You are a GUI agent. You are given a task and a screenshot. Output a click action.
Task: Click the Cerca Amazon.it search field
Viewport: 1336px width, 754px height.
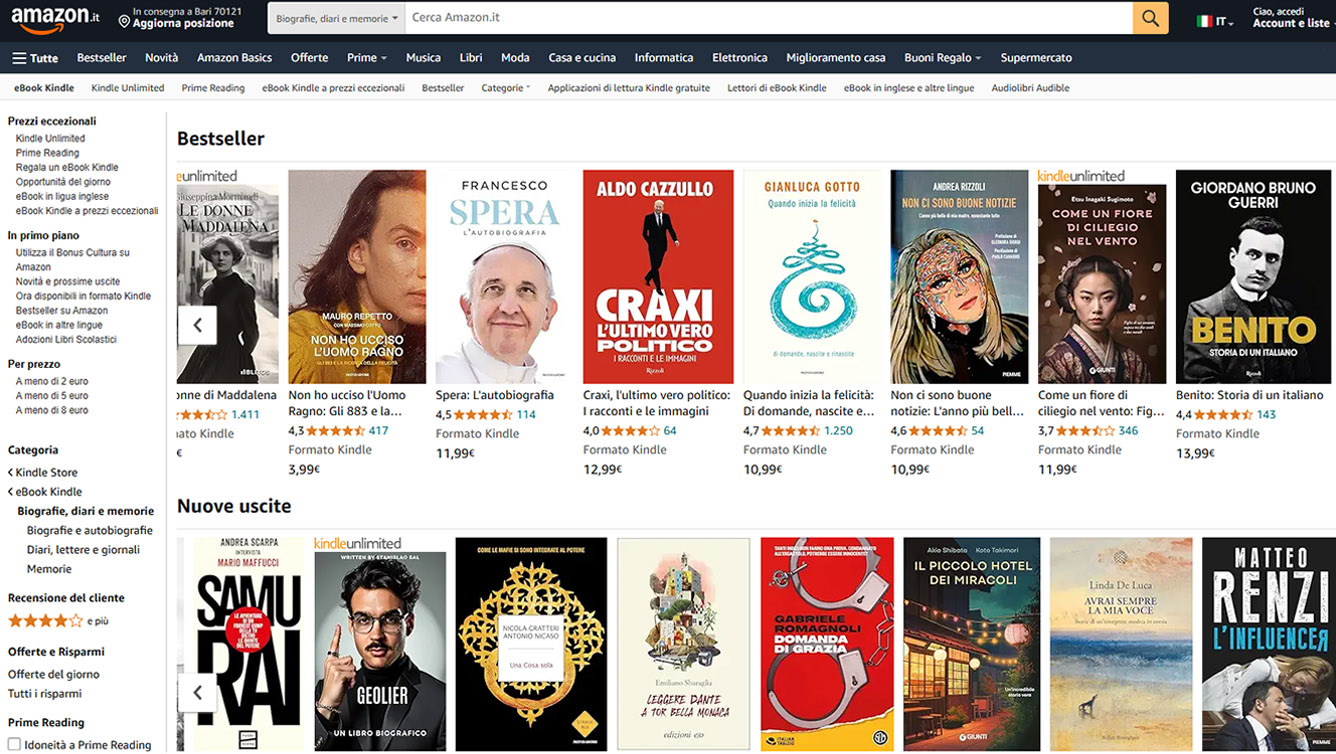pos(768,18)
